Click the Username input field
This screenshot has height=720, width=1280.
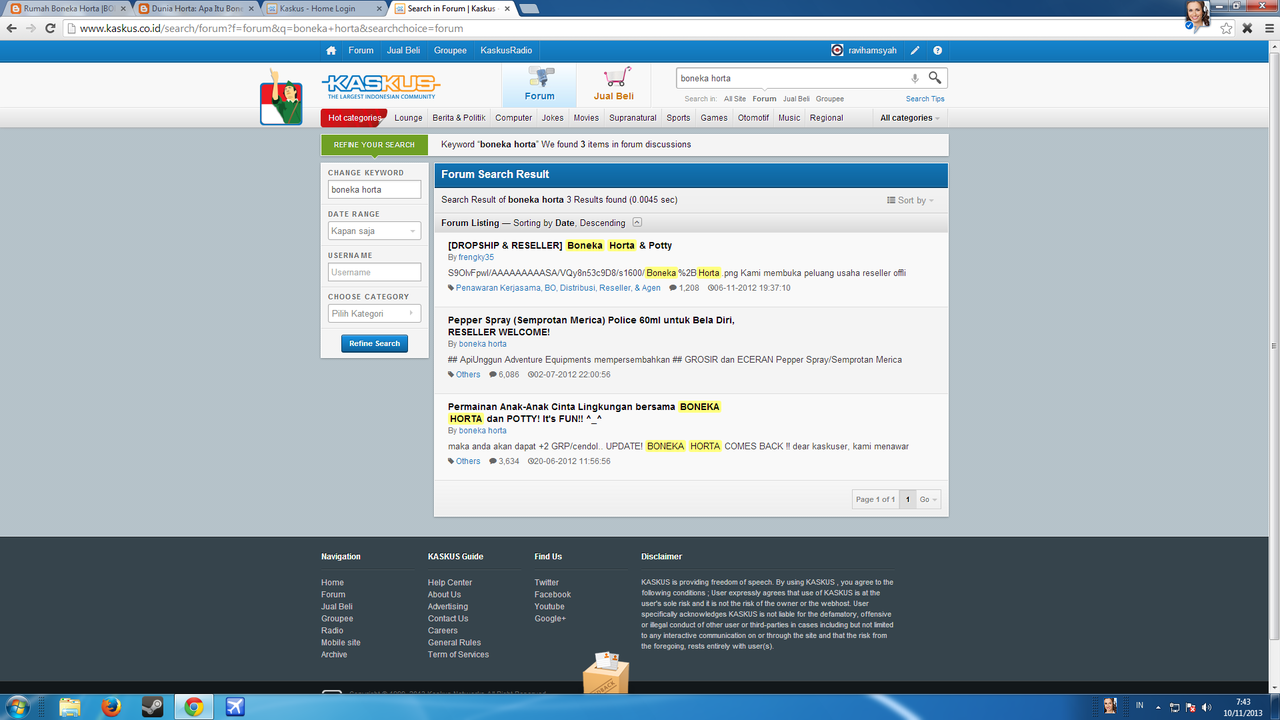pyautogui.click(x=374, y=272)
